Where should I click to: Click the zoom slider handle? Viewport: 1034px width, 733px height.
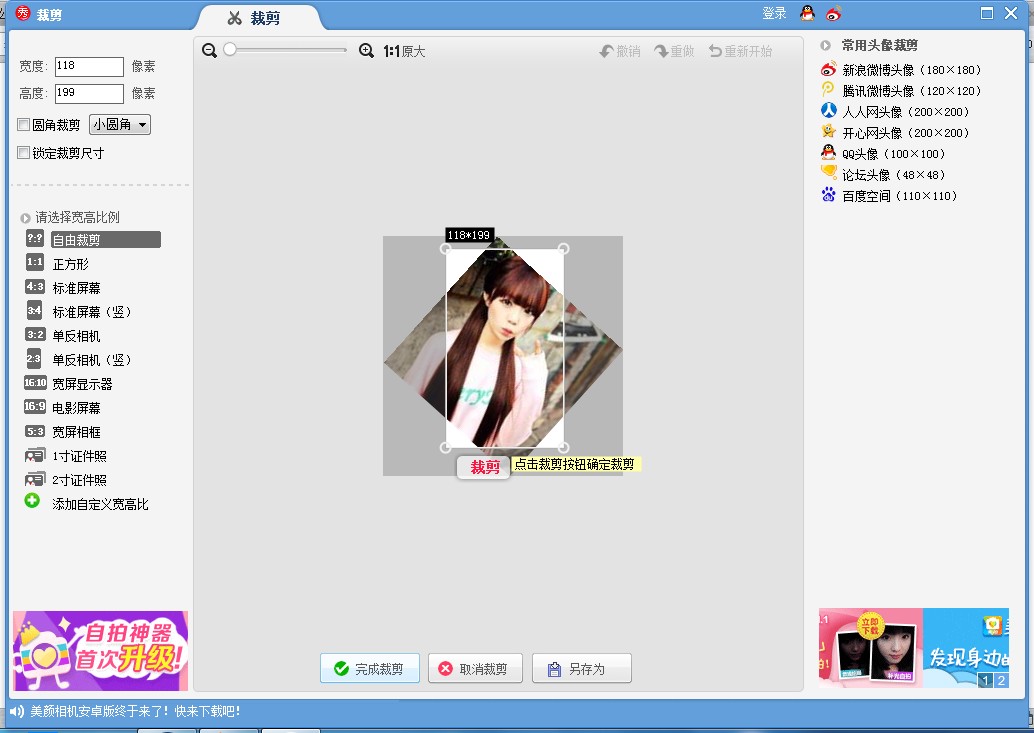pos(230,50)
